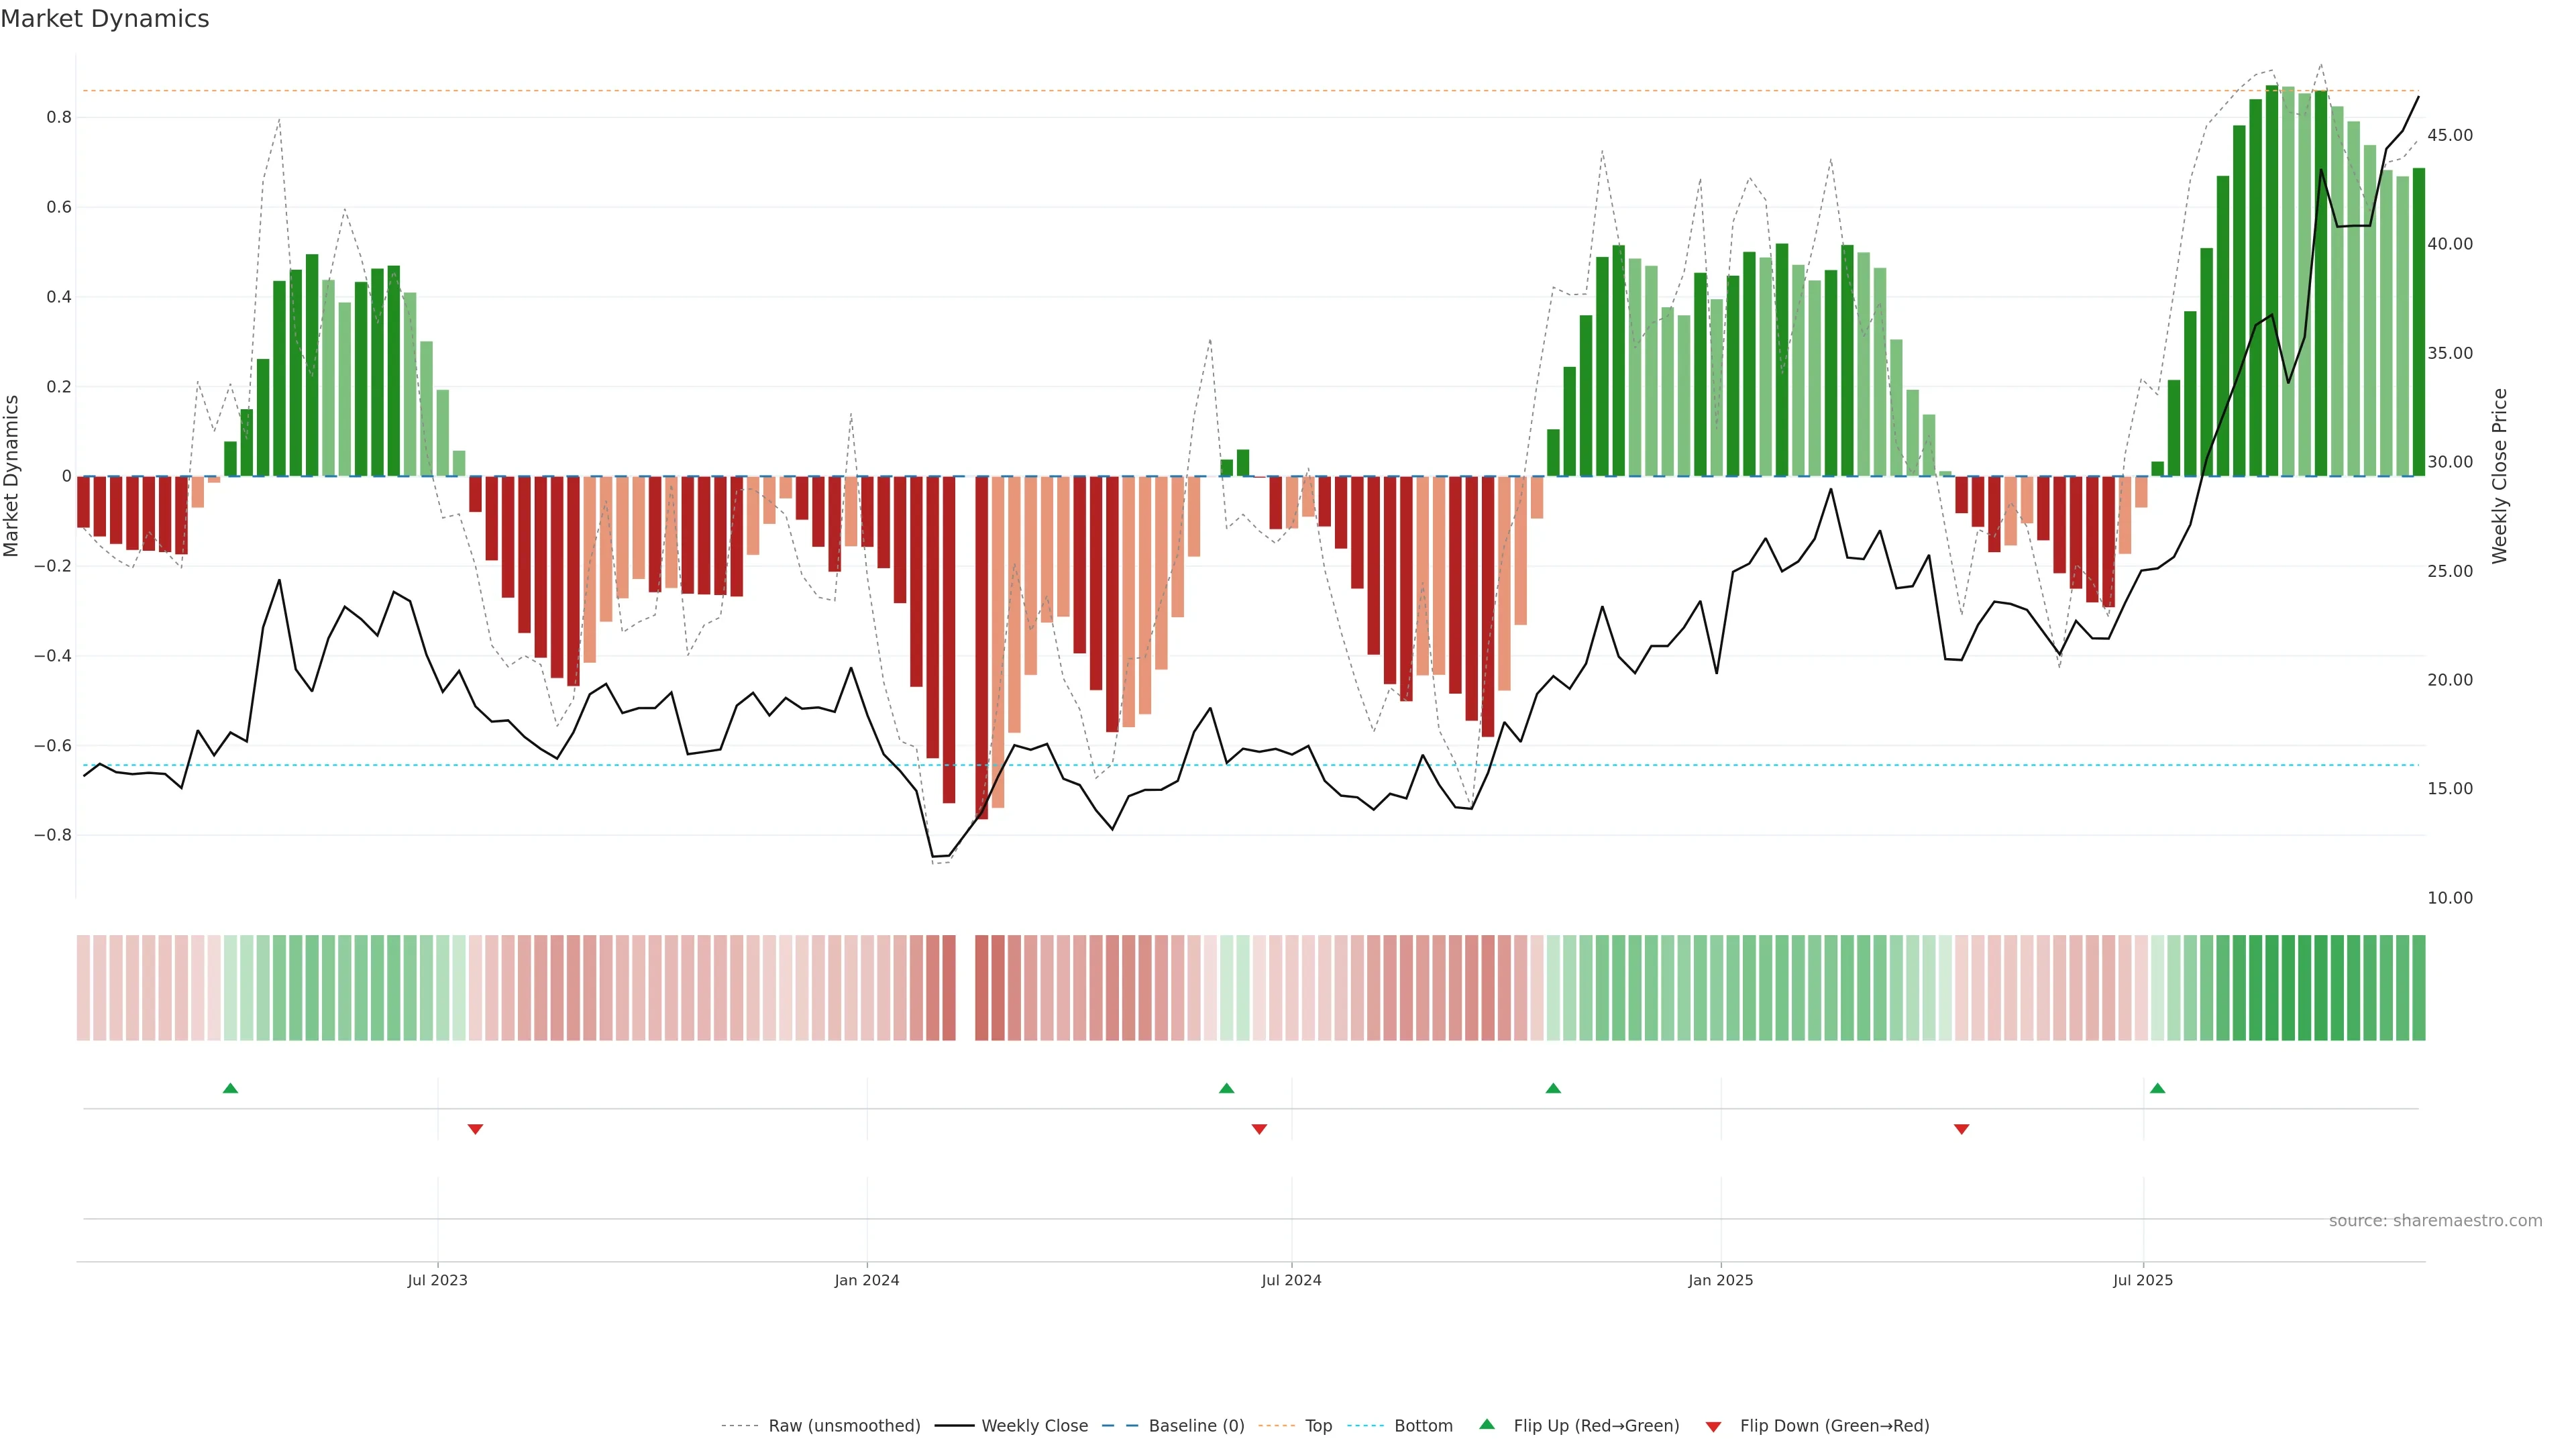Click the green flip-up marker after Jul 2025
The height and width of the screenshot is (1449, 2576).
point(2157,1088)
